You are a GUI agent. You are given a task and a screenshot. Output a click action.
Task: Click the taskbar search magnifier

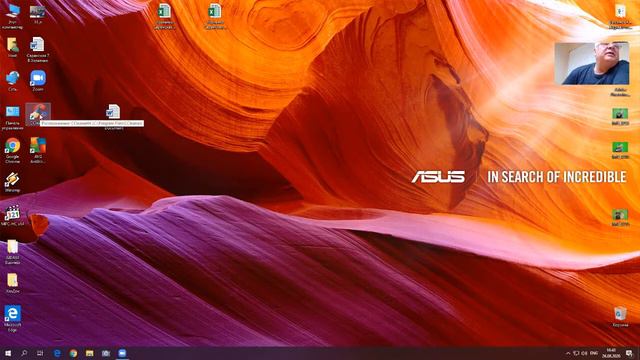coord(24,353)
